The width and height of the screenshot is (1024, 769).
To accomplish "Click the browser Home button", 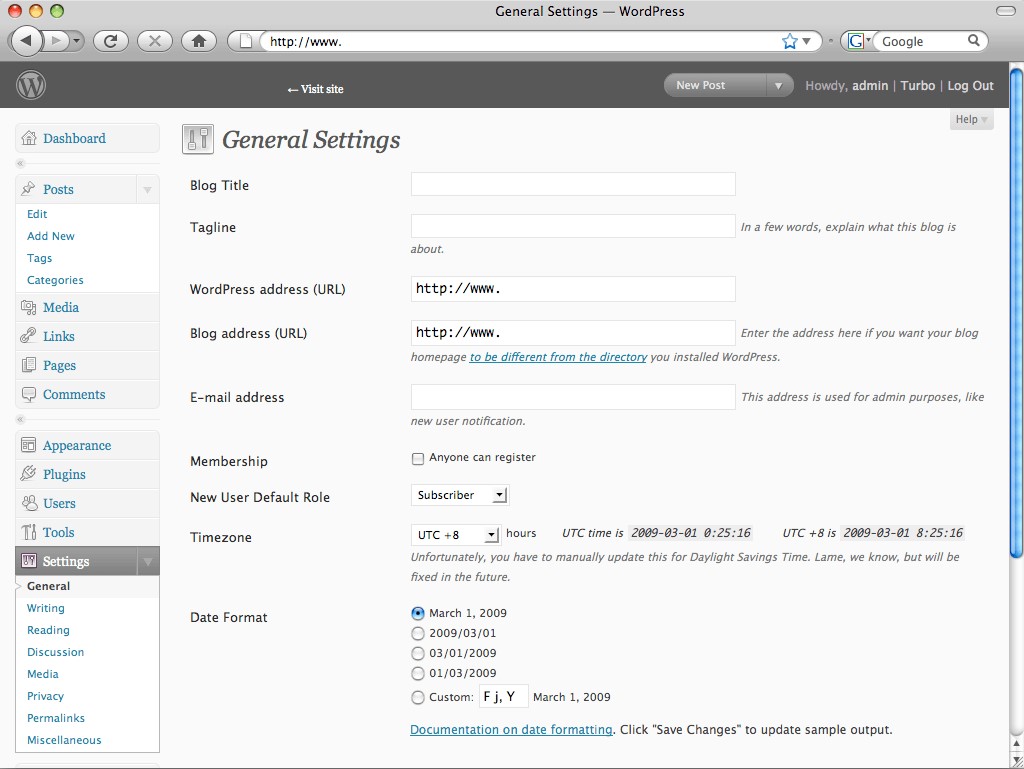I will click(x=198, y=41).
